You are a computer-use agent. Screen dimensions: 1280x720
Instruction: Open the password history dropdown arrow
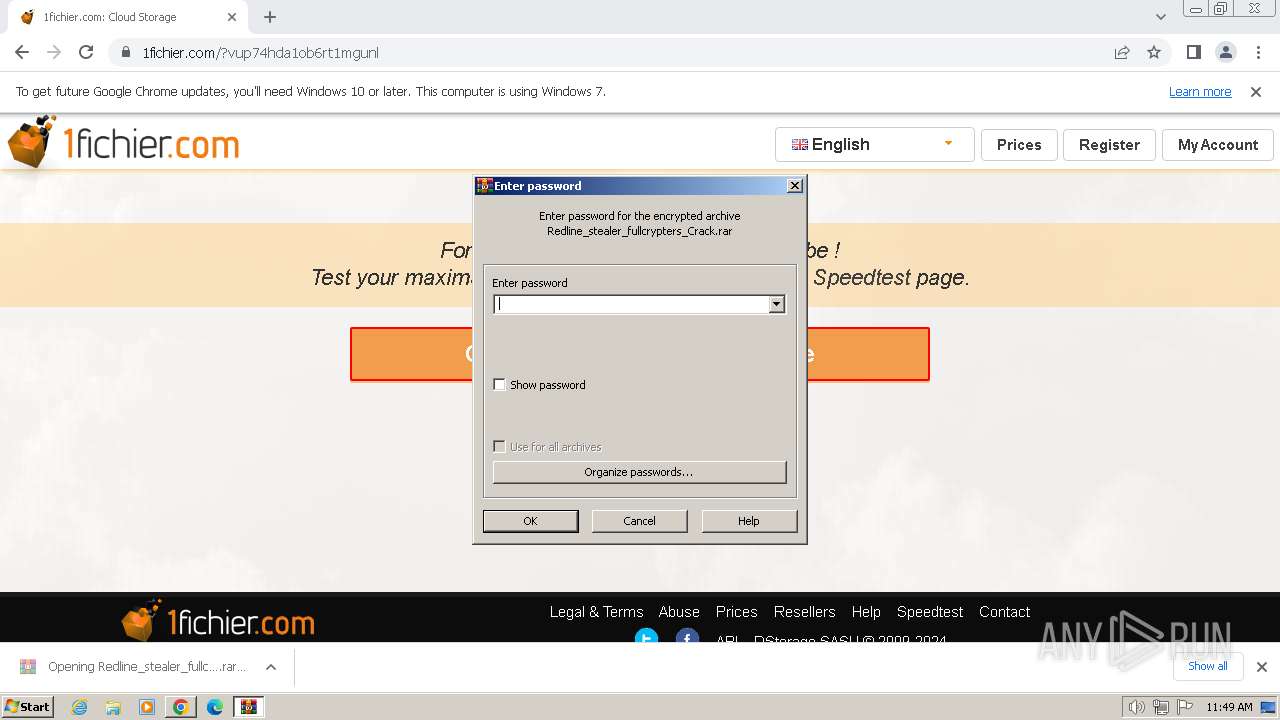[777, 305]
